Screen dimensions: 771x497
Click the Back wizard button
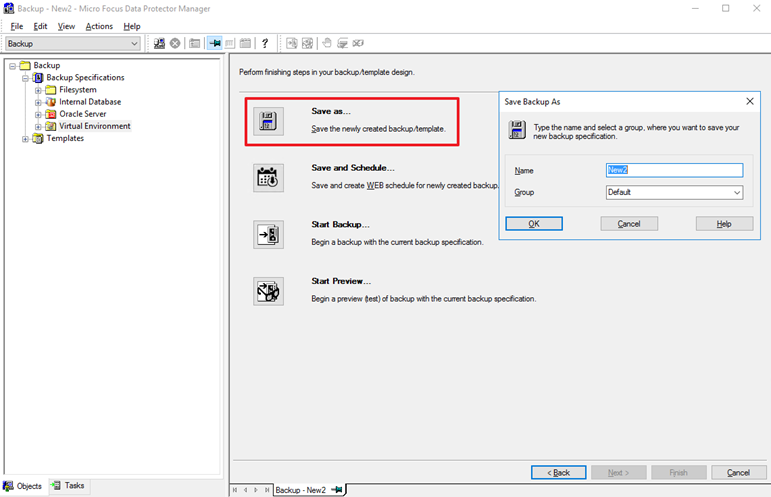pos(559,472)
